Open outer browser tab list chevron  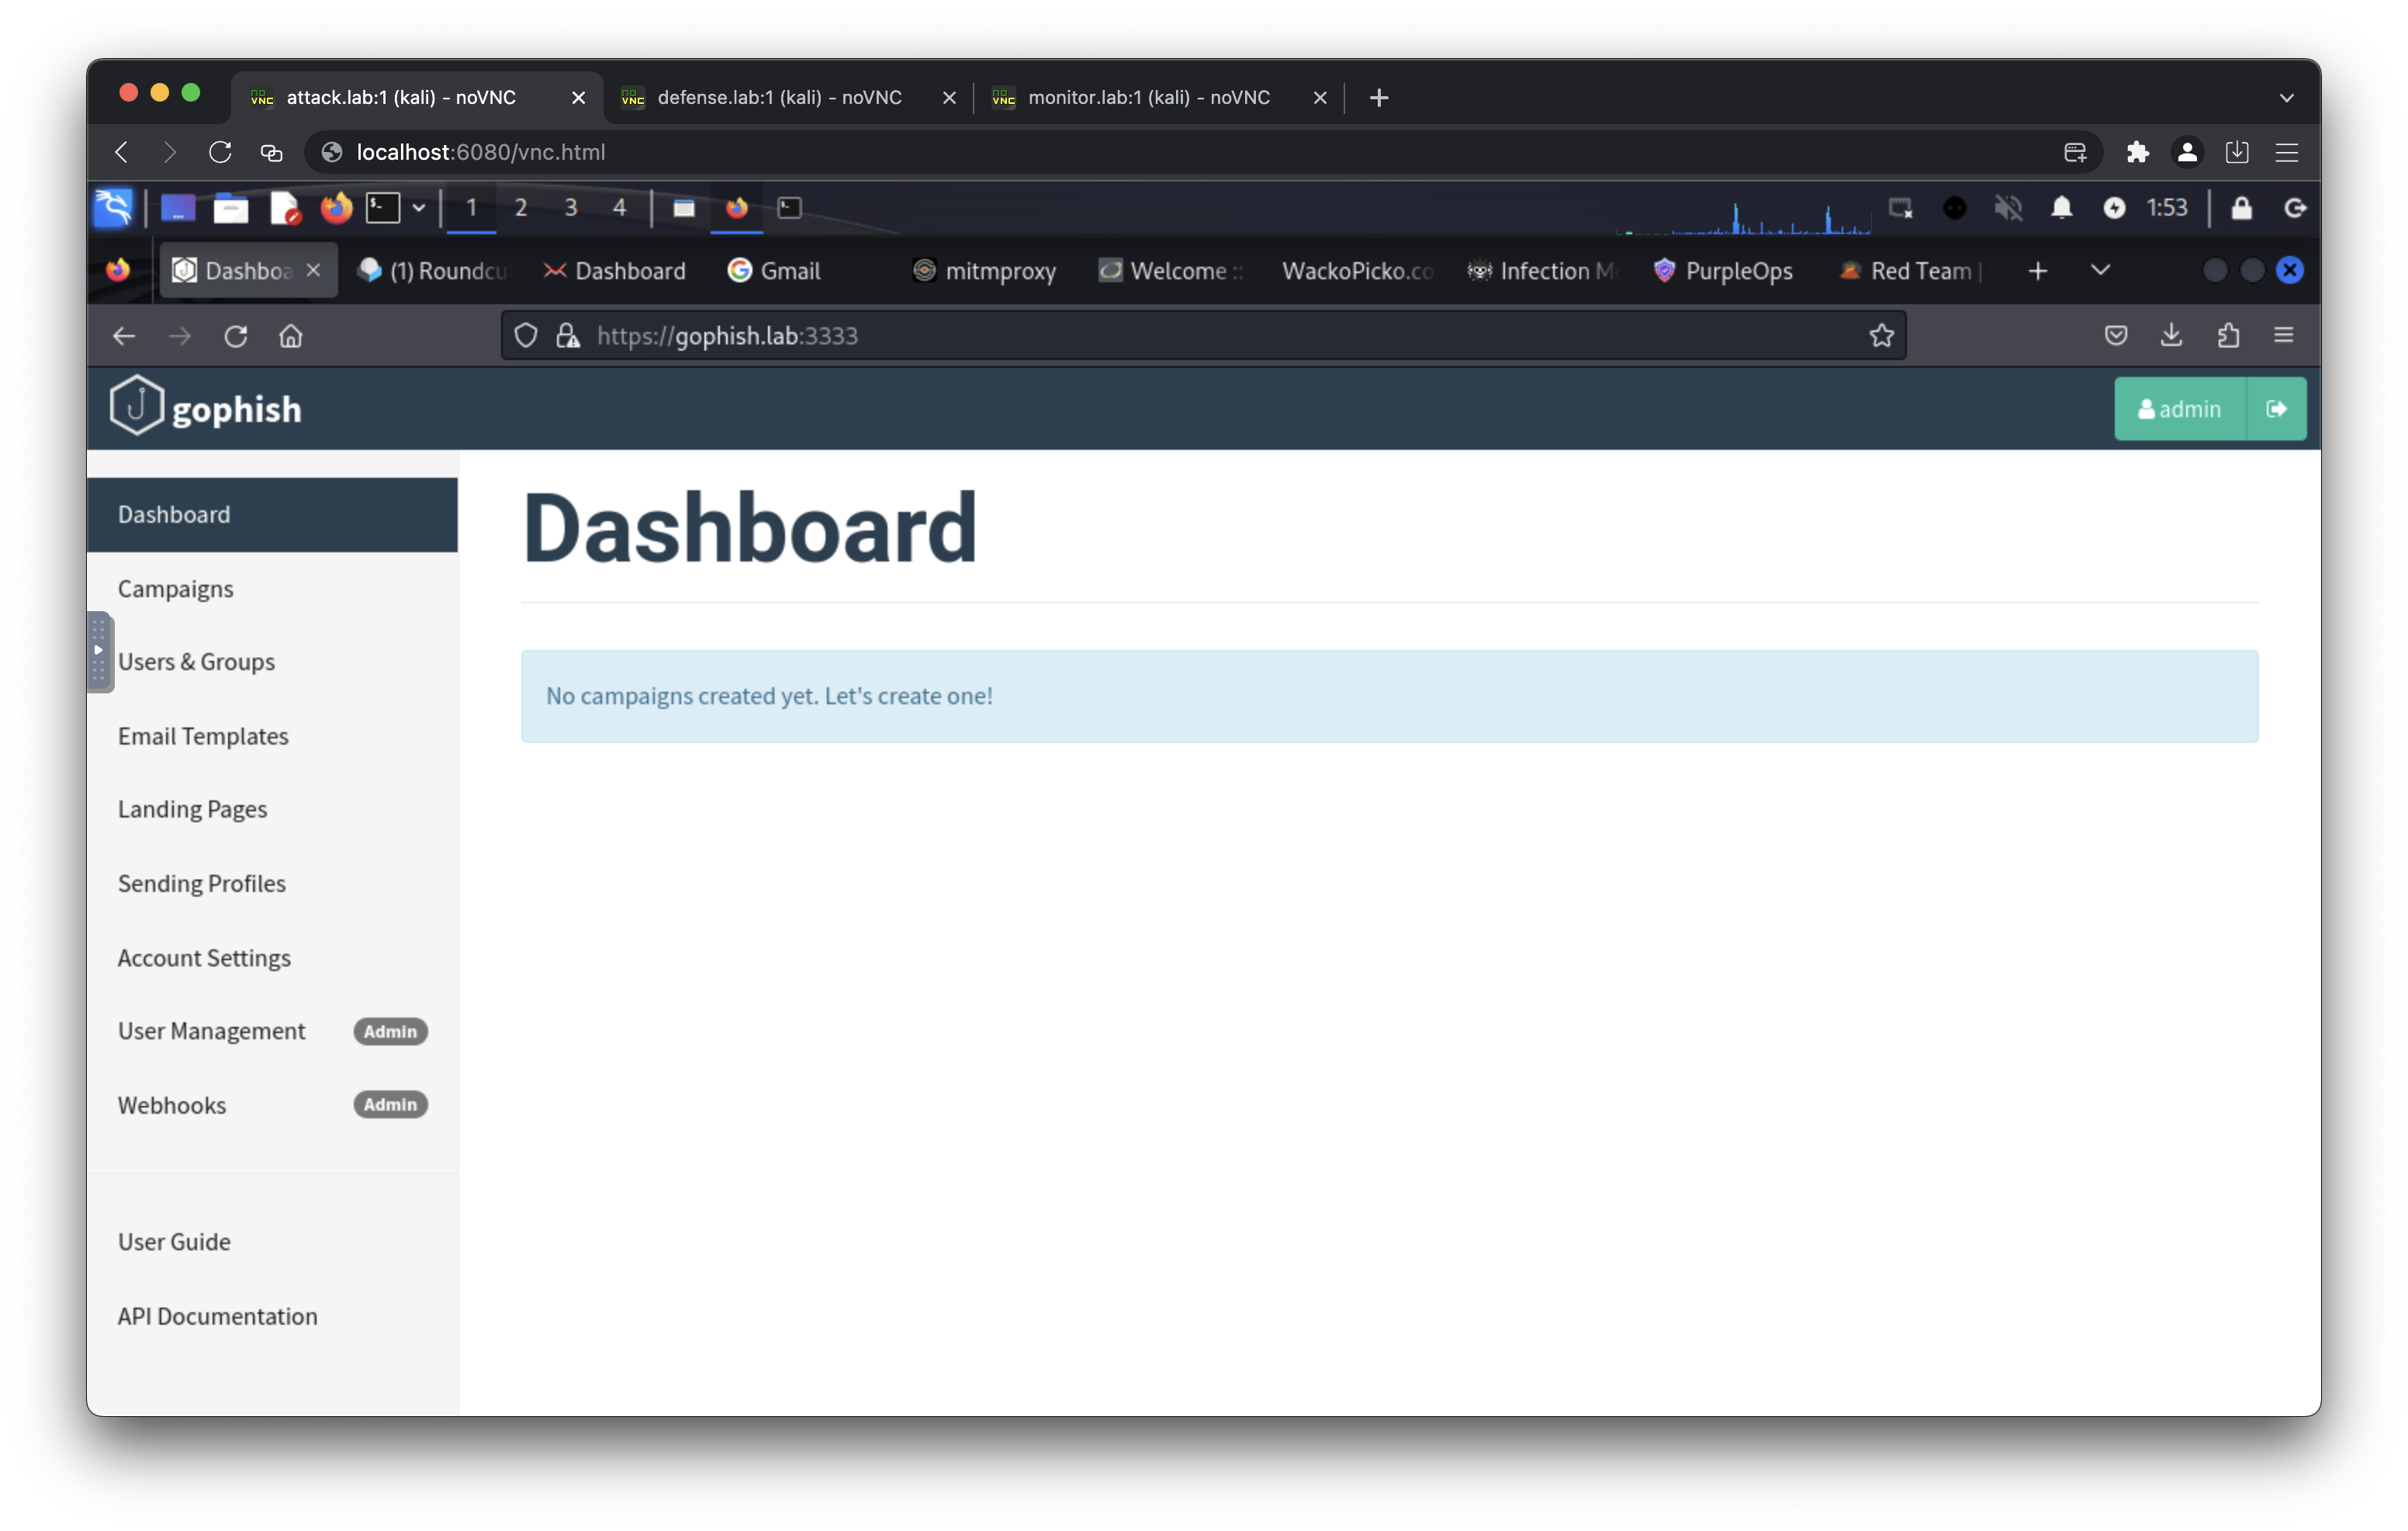pos(2286,98)
